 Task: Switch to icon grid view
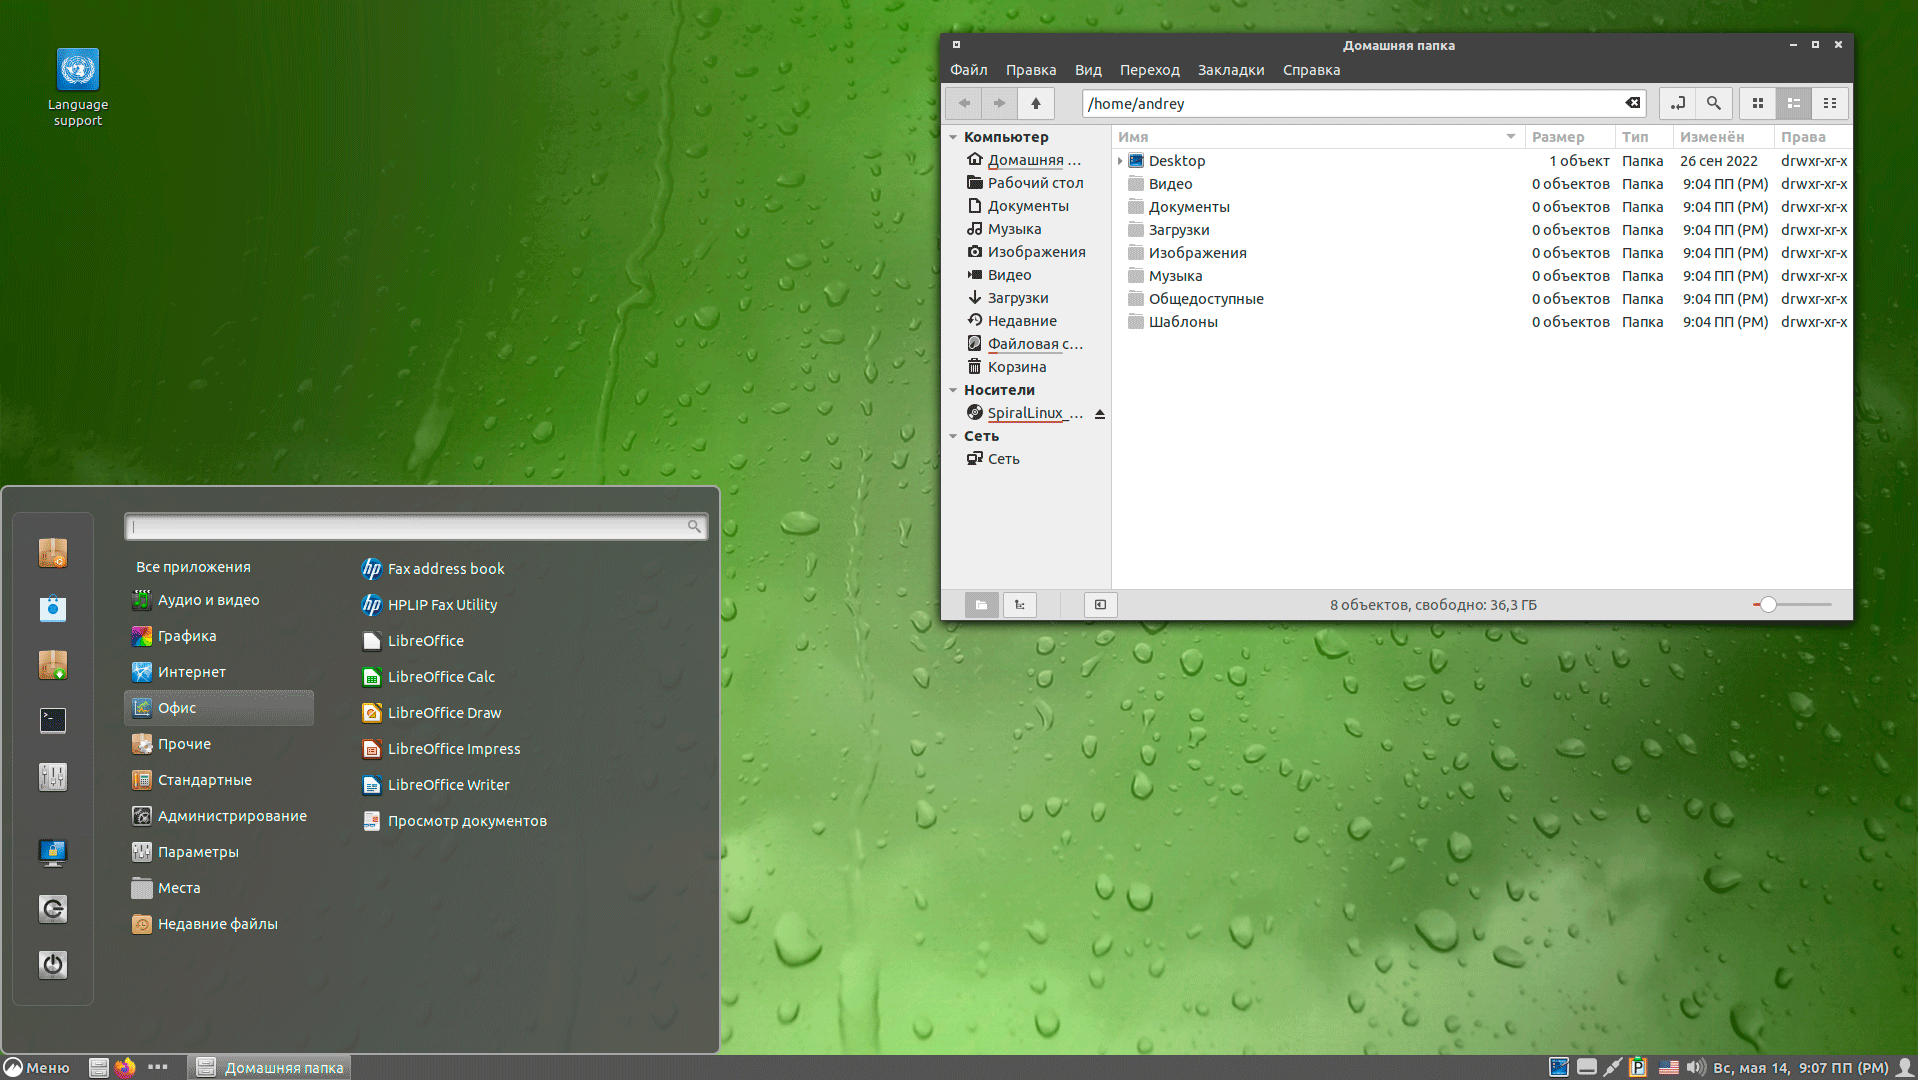point(1758,103)
